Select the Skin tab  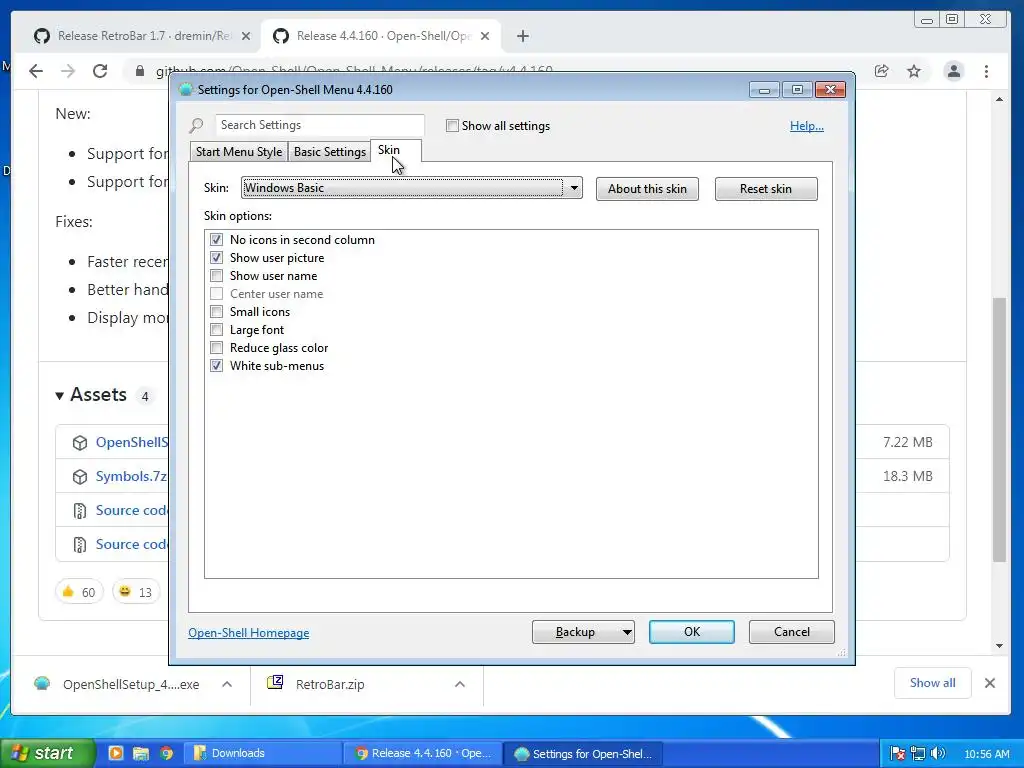pos(396,150)
